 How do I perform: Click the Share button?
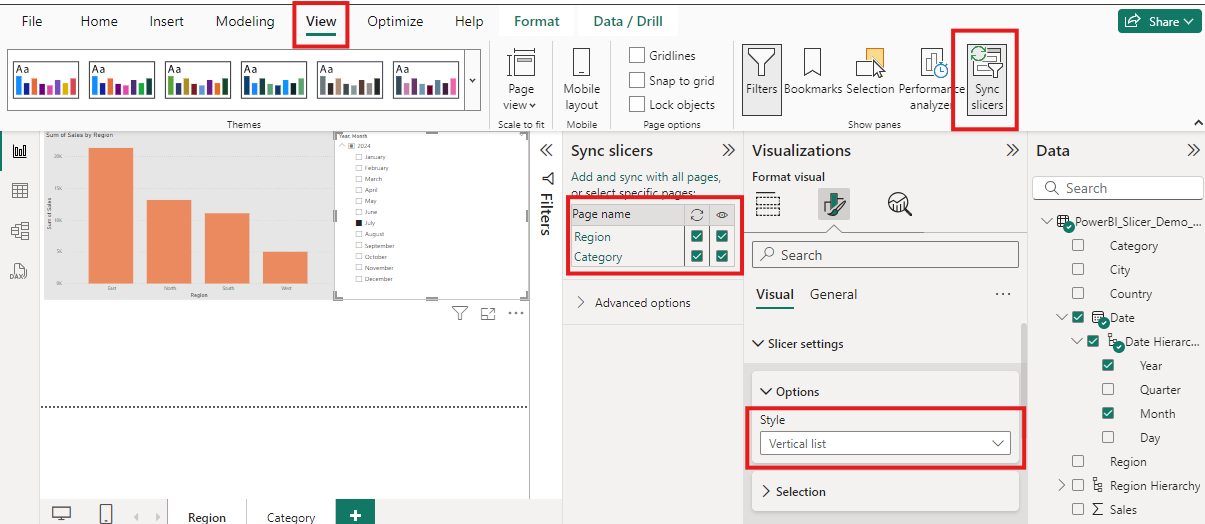click(x=1159, y=21)
